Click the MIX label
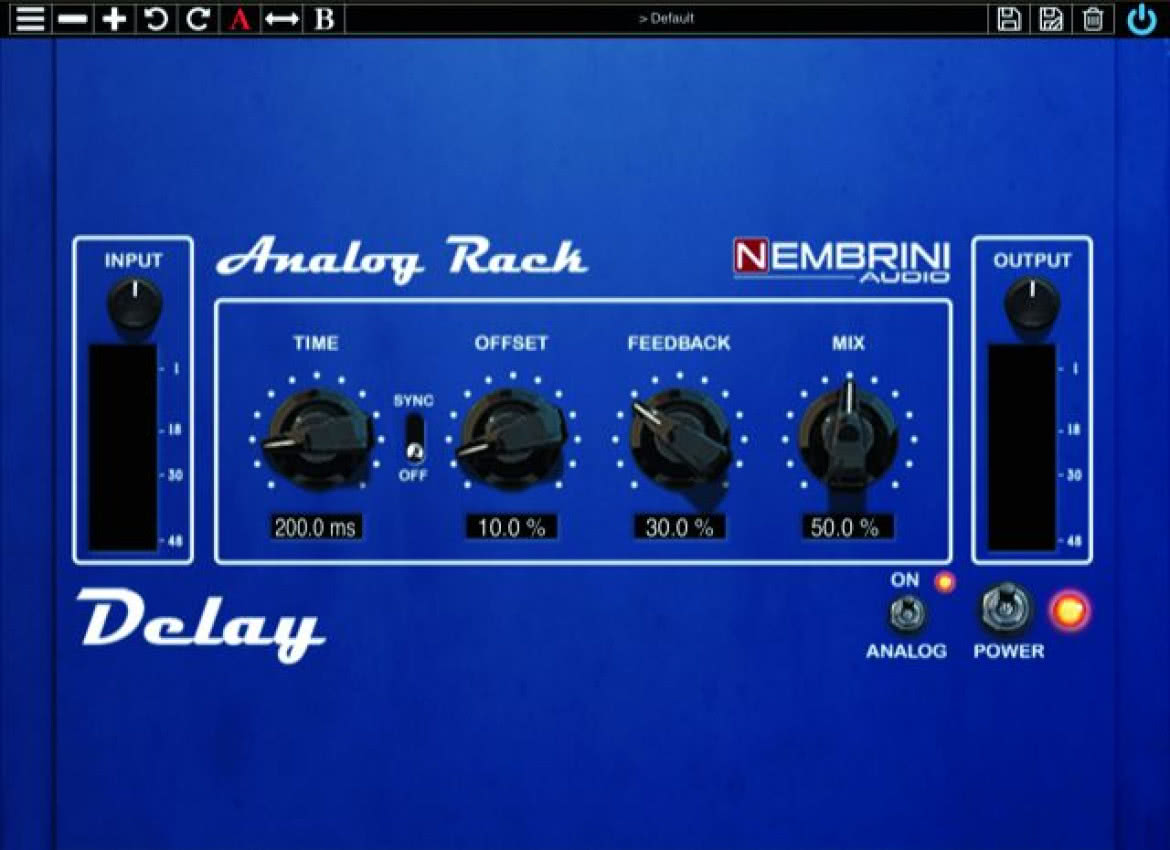The height and width of the screenshot is (850, 1170). pyautogui.click(x=848, y=343)
